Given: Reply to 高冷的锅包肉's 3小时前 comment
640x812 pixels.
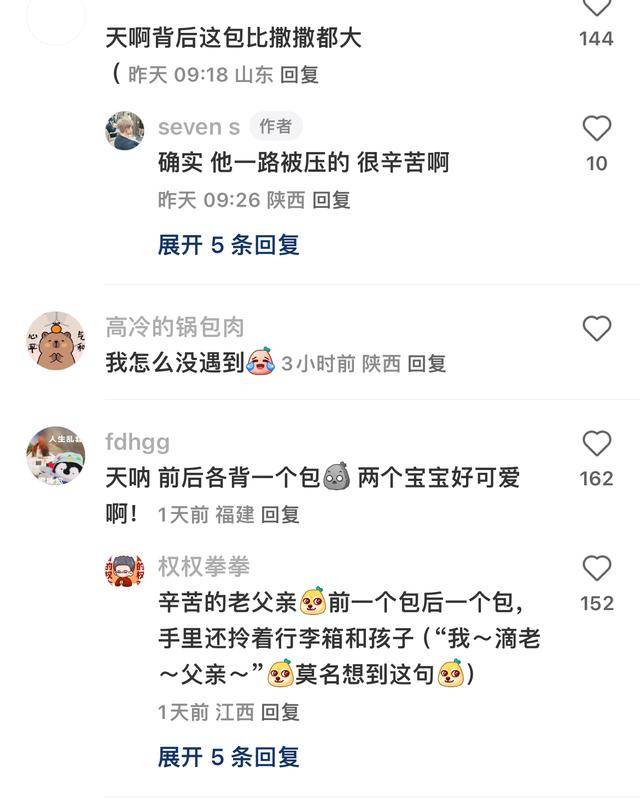Looking at the screenshot, I should coord(427,364).
